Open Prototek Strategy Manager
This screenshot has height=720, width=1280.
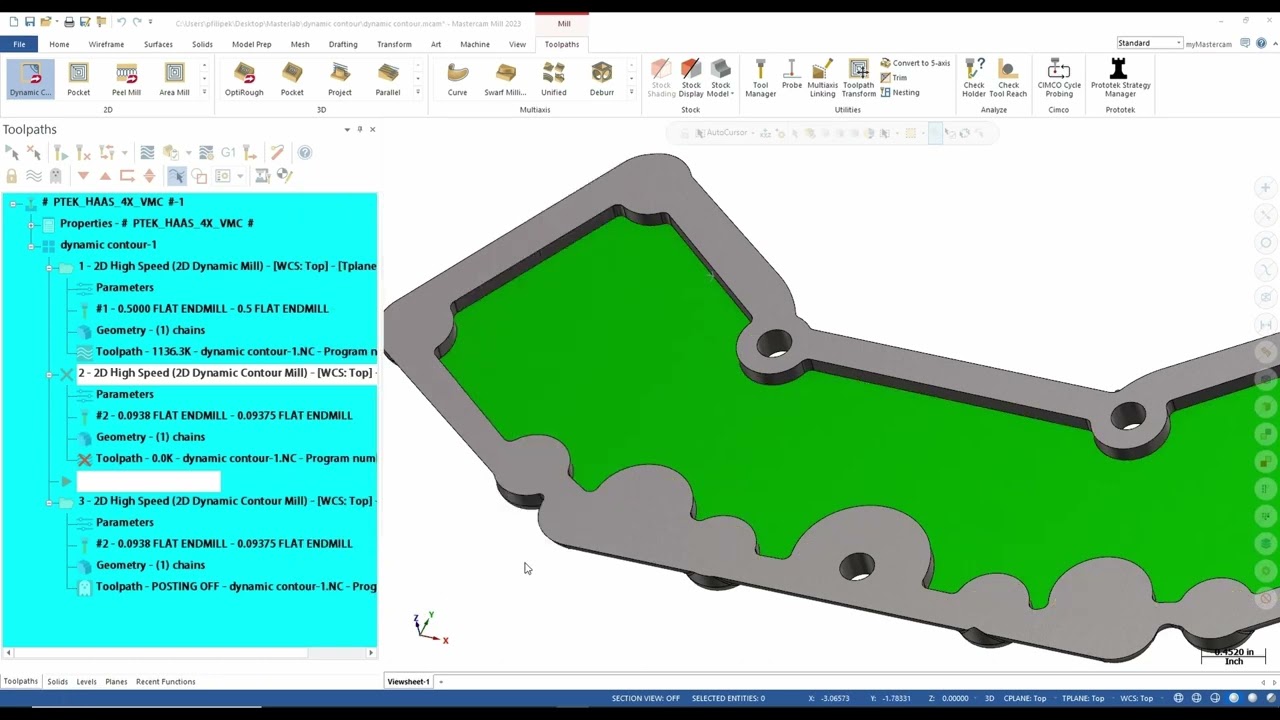click(1120, 79)
